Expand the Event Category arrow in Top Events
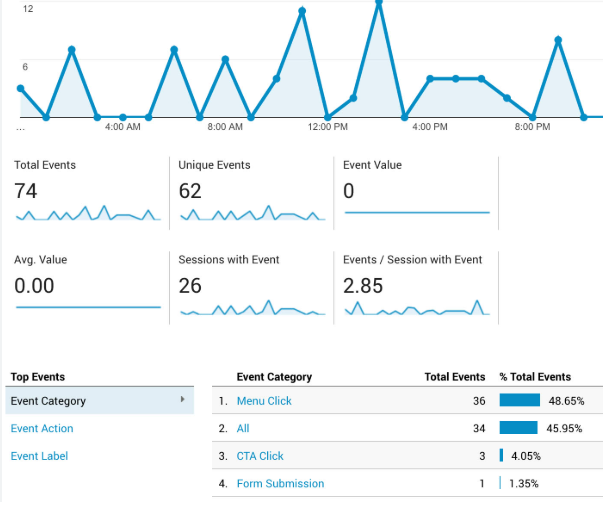The width and height of the screenshot is (603, 522). pos(182,400)
